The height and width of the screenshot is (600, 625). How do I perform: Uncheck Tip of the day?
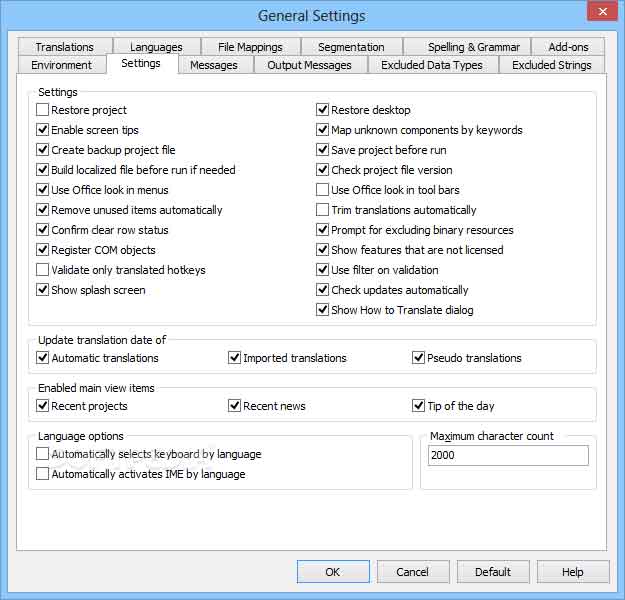pyautogui.click(x=419, y=406)
